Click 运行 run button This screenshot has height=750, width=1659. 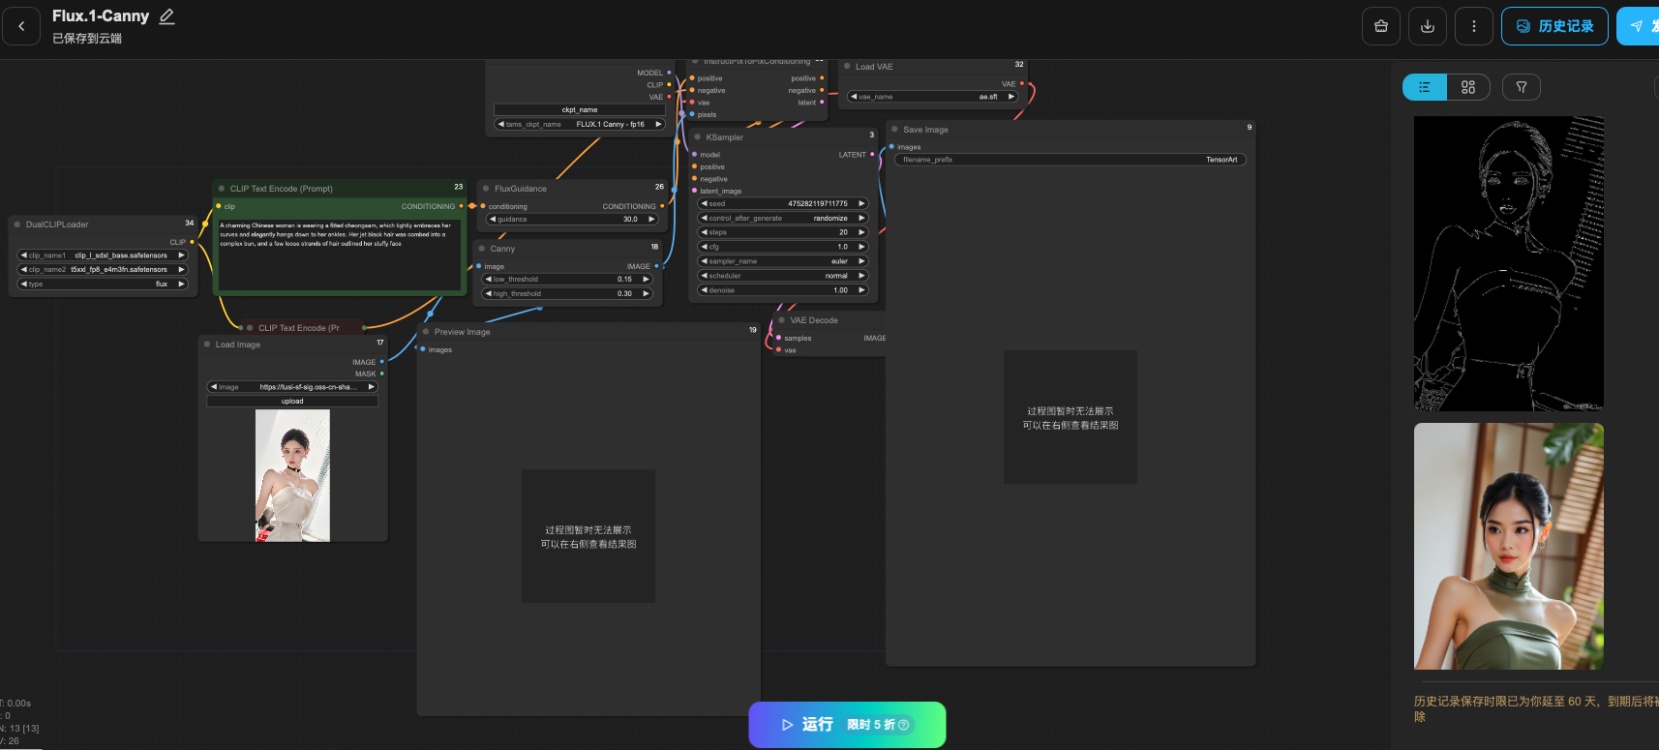(847, 725)
